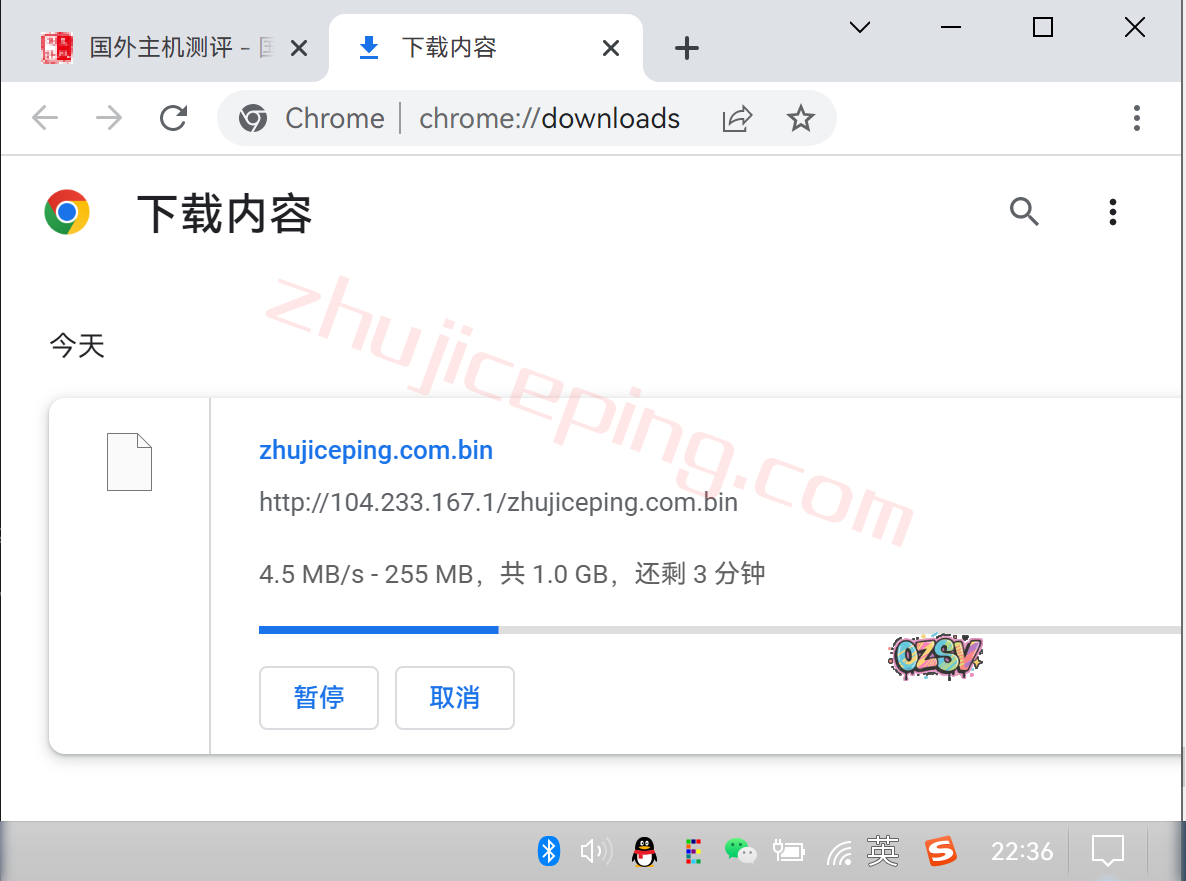Open the zhujiceping.com.bin file link
Viewport: 1186px width, 881px height.
point(376,450)
